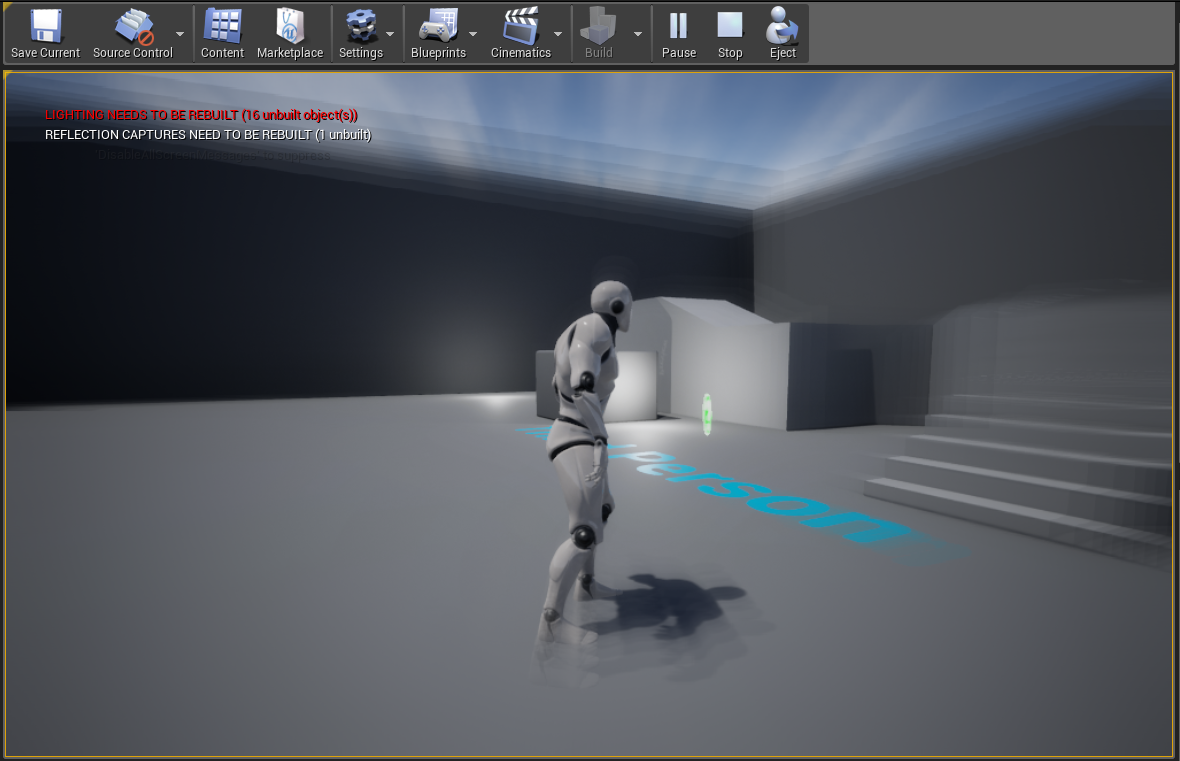Click the reflection captures need rebuilt message
The image size is (1180, 761).
click(208, 135)
